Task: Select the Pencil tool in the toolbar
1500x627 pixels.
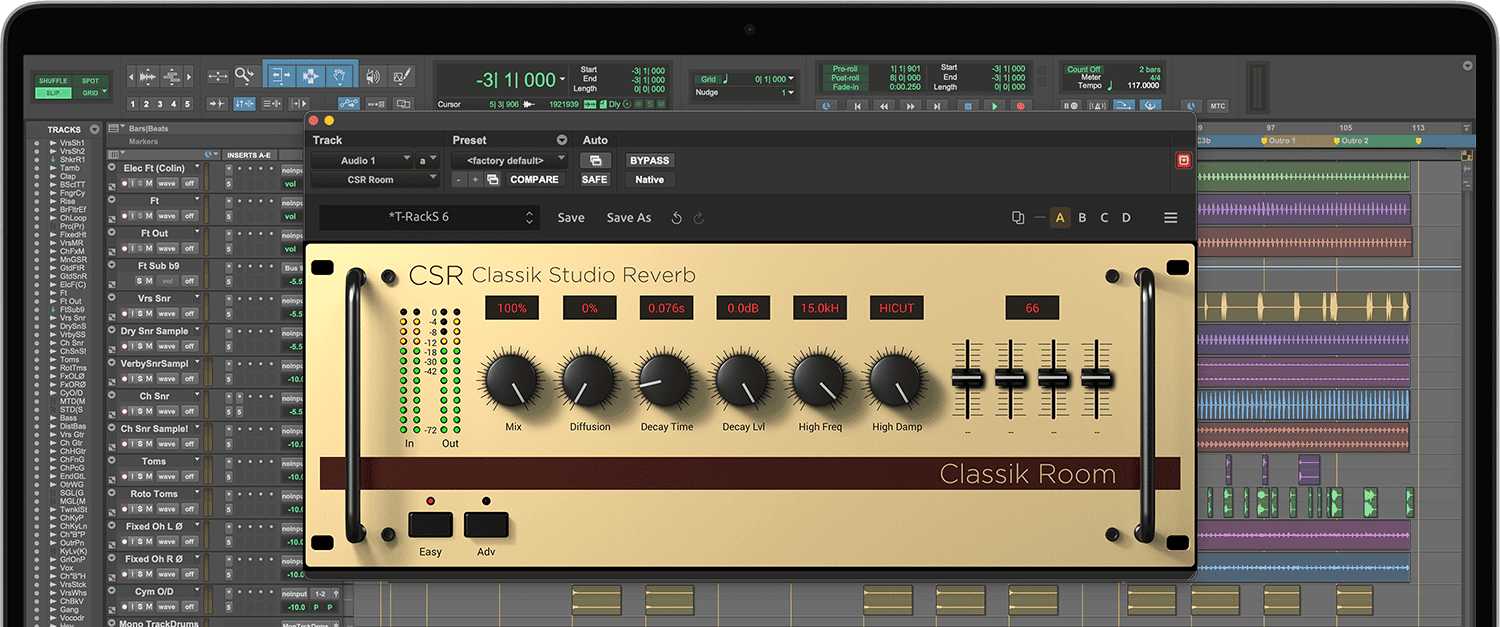Action: 402,76
